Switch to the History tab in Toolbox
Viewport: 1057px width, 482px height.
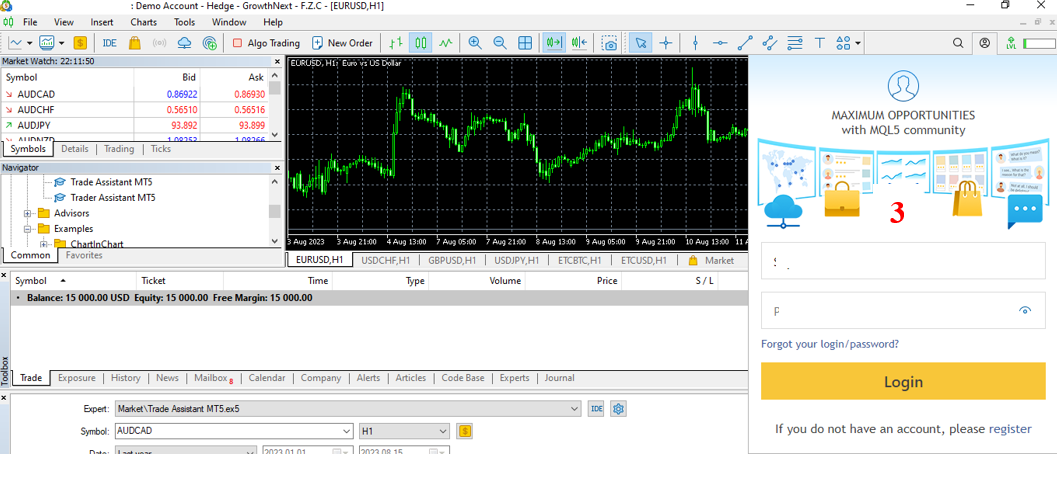click(125, 378)
